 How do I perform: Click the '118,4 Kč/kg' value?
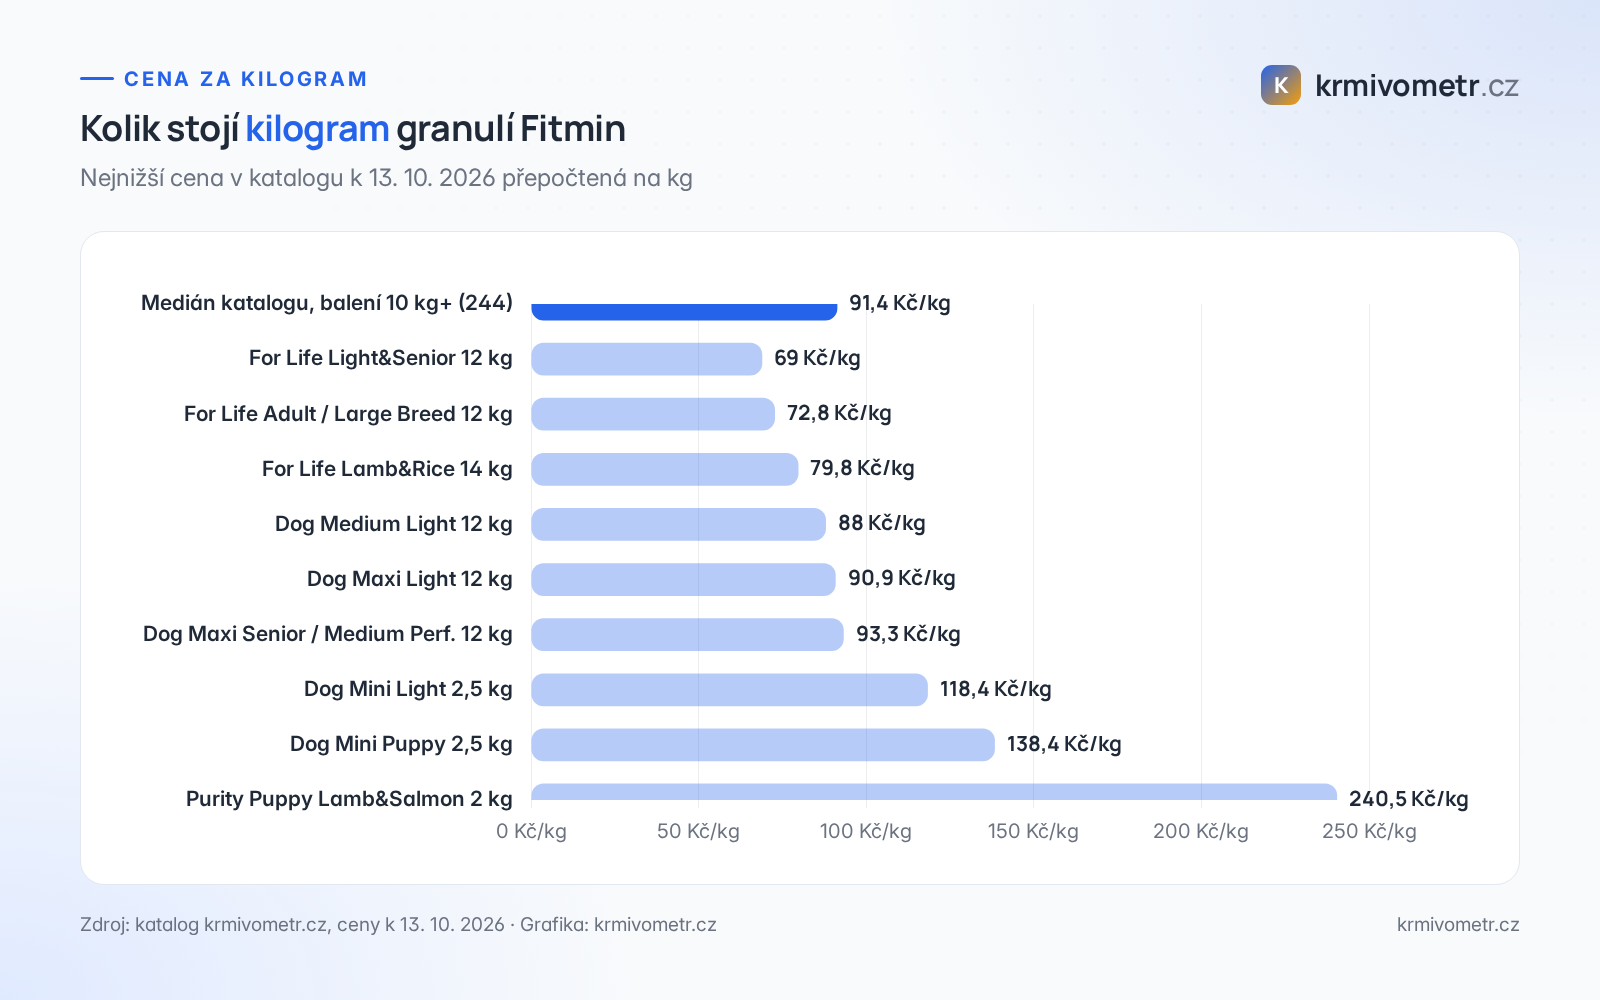click(x=996, y=689)
